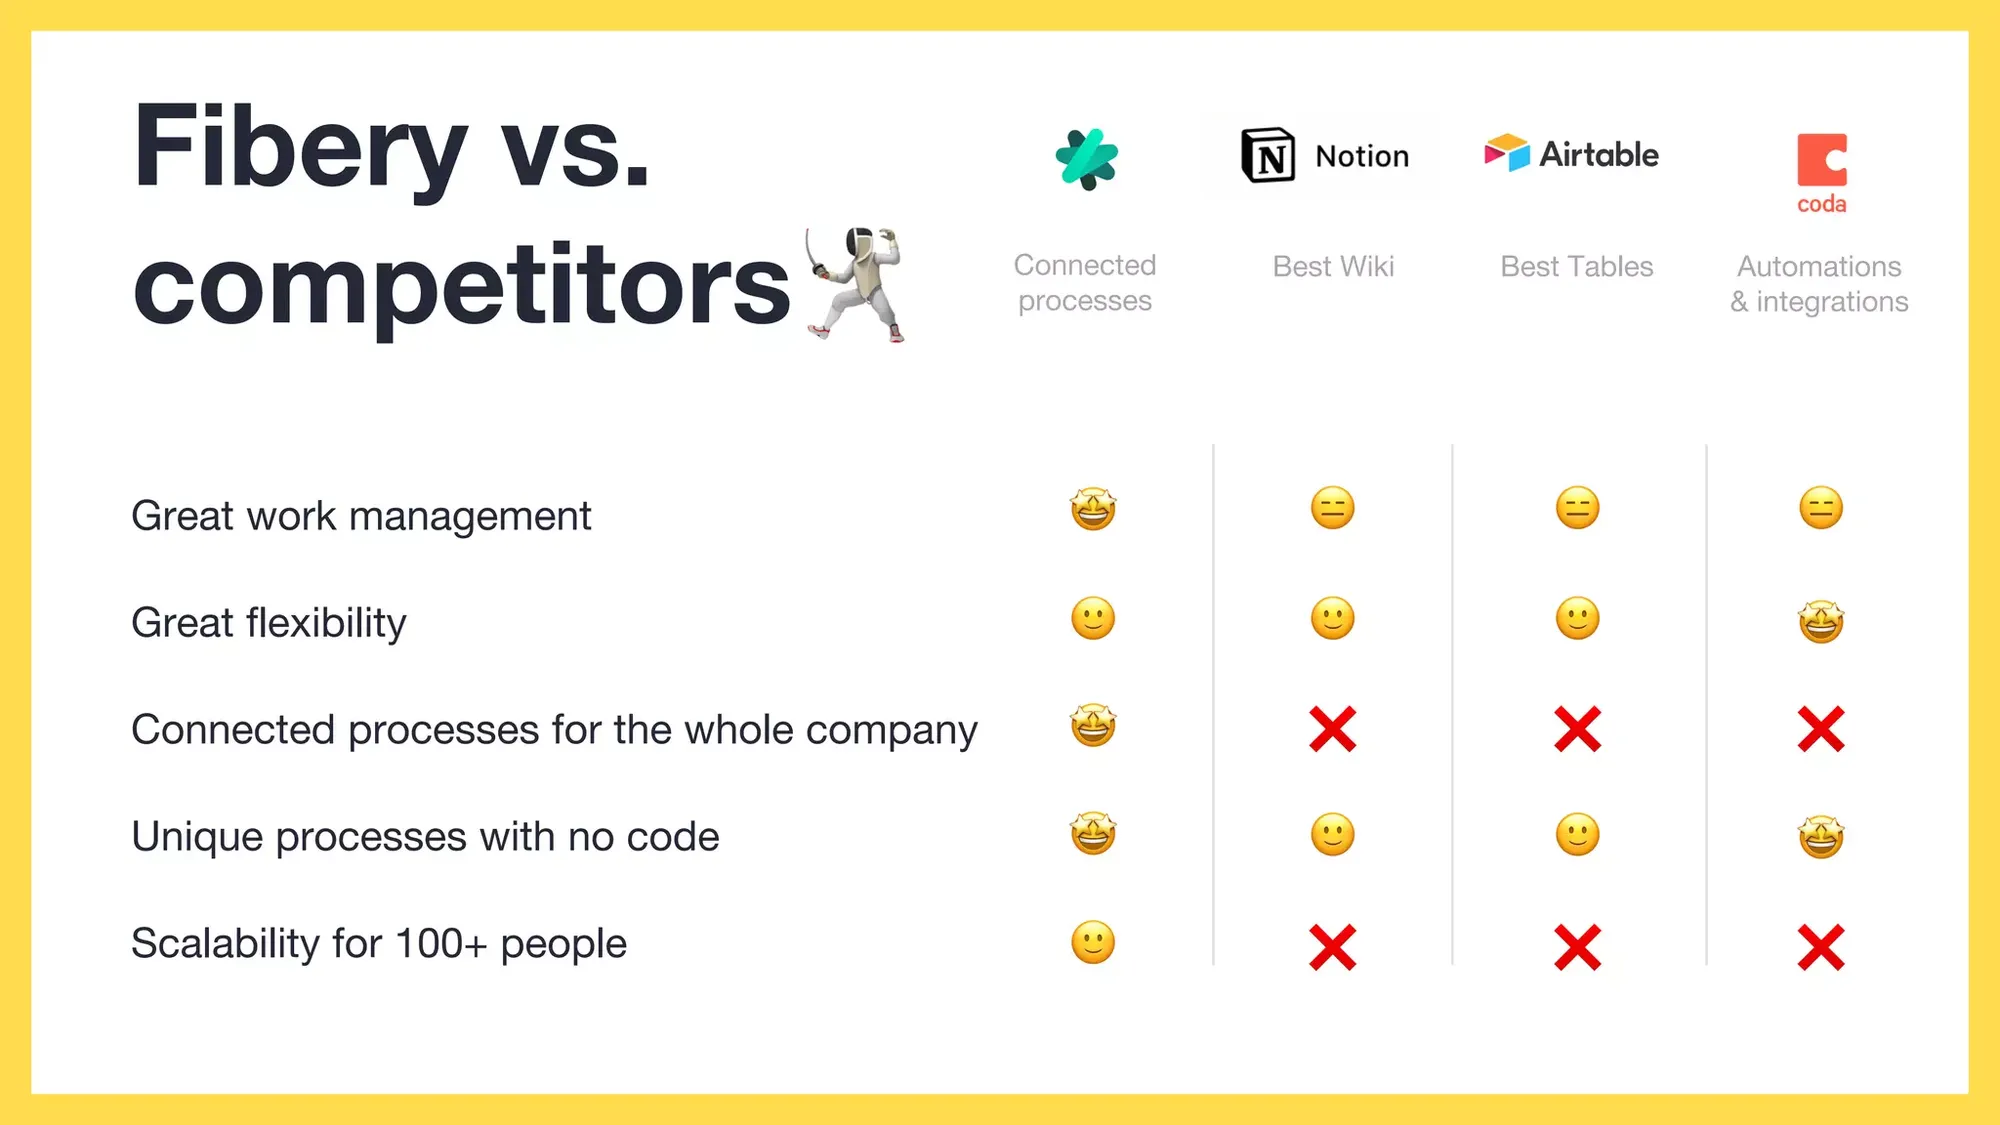Toggle the red X for Coda connected processes
Screen dimensions: 2000x1125
1821,728
